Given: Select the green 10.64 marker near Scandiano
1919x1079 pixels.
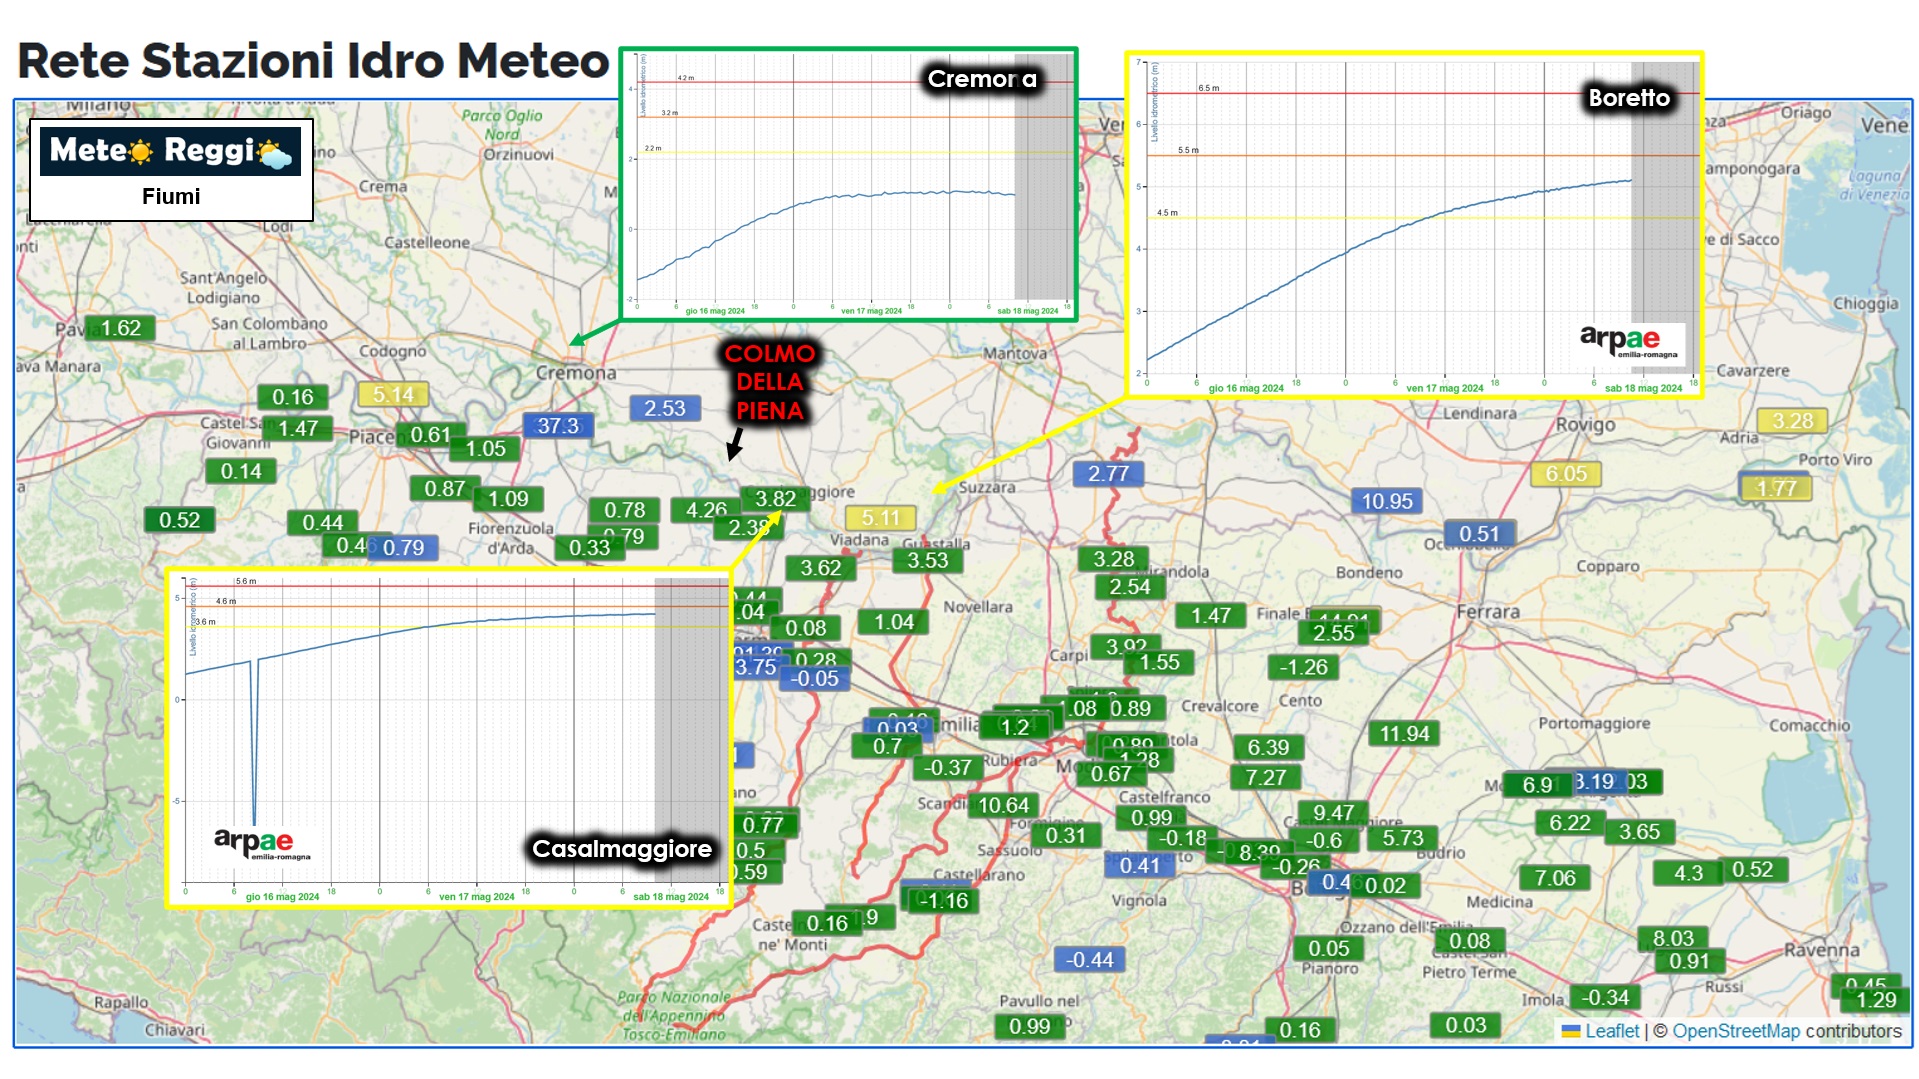Looking at the screenshot, I should coord(1003,805).
